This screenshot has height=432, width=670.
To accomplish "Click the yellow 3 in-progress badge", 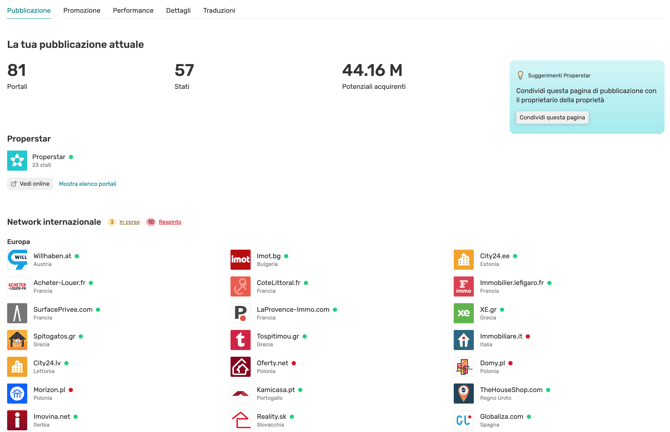I will 112,222.
